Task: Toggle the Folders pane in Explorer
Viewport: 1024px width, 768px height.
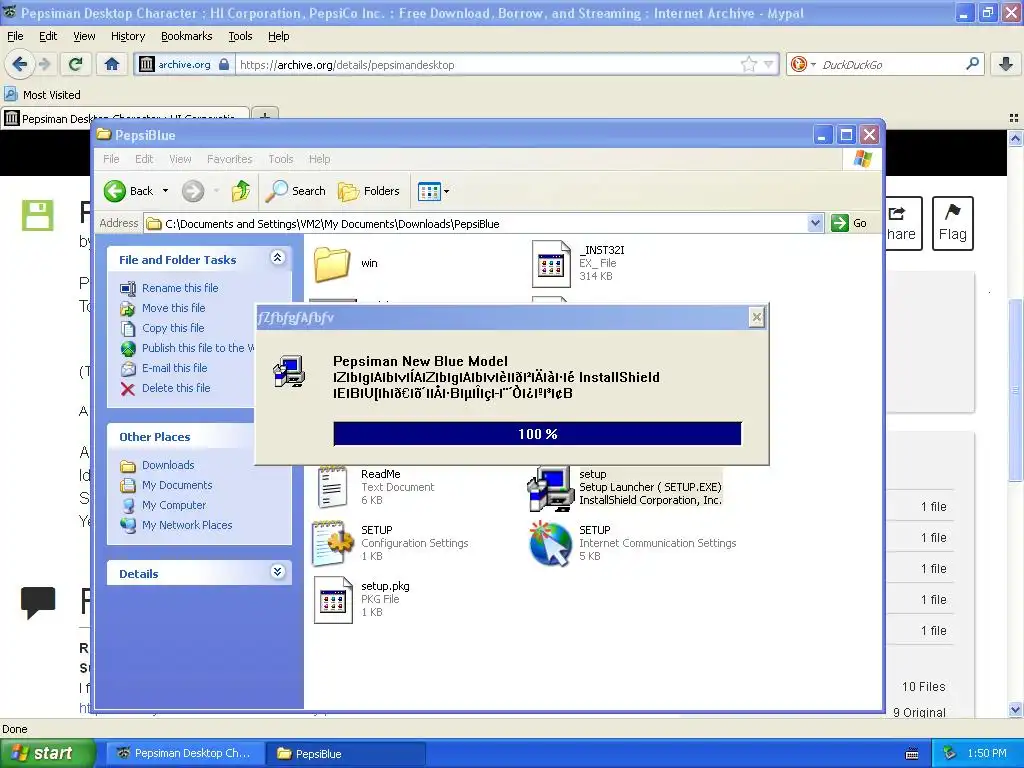Action: pyautogui.click(x=368, y=191)
